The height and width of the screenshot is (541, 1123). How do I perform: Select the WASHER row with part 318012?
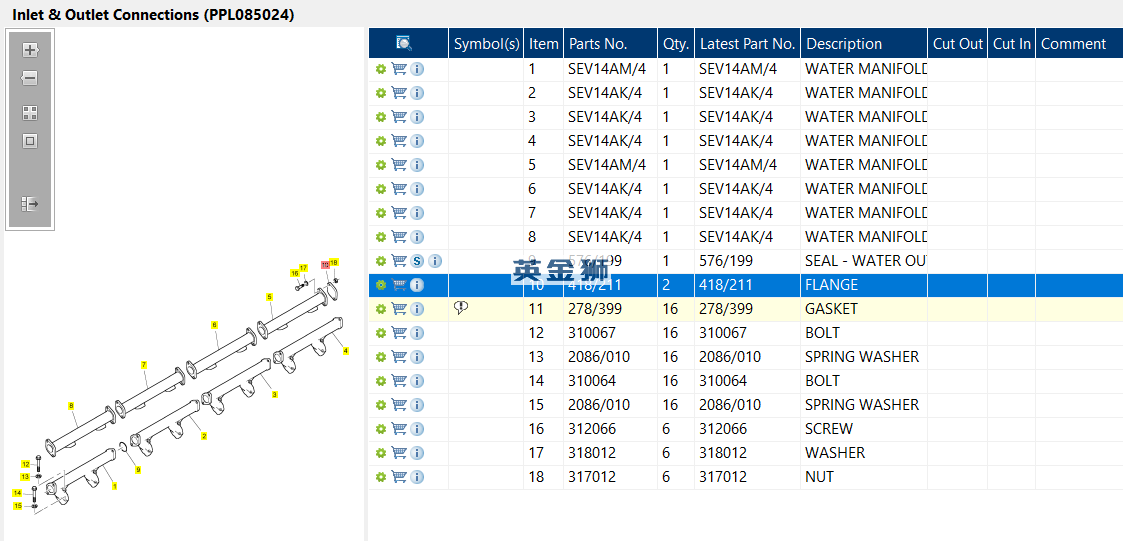tap(834, 453)
